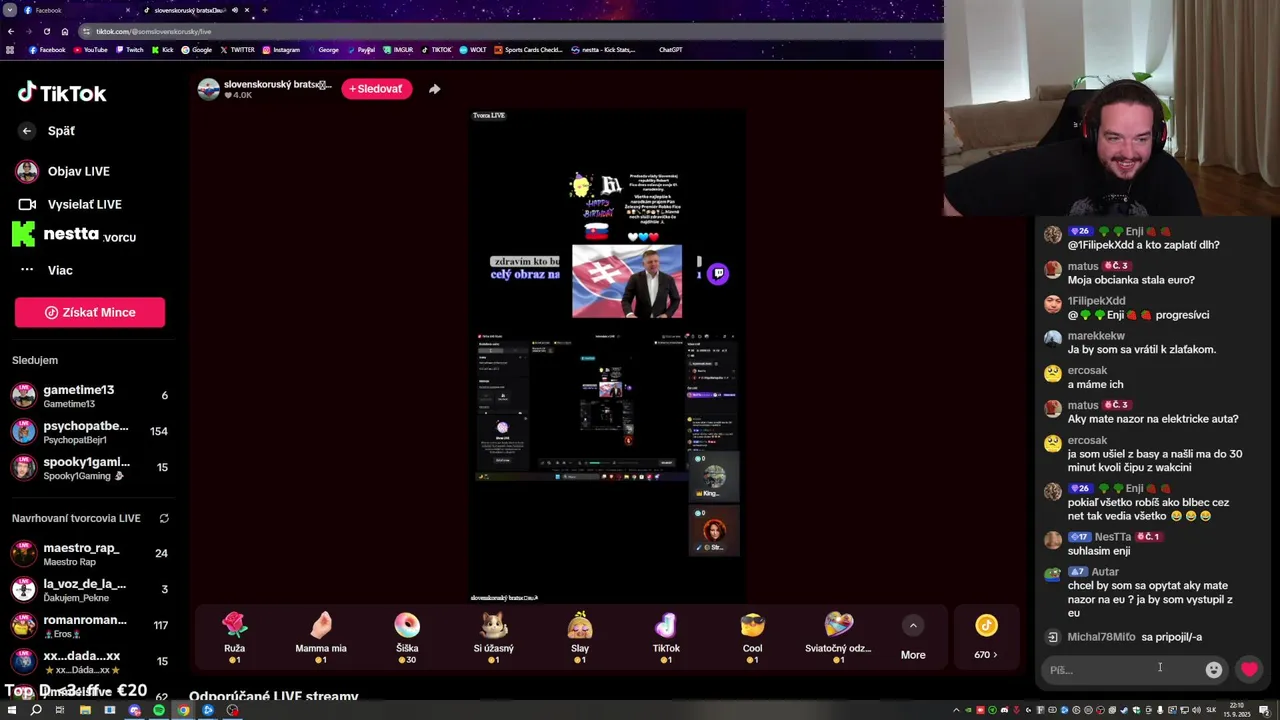Open the Kick bookmark
This screenshot has width=1280, height=720.
click(163, 50)
